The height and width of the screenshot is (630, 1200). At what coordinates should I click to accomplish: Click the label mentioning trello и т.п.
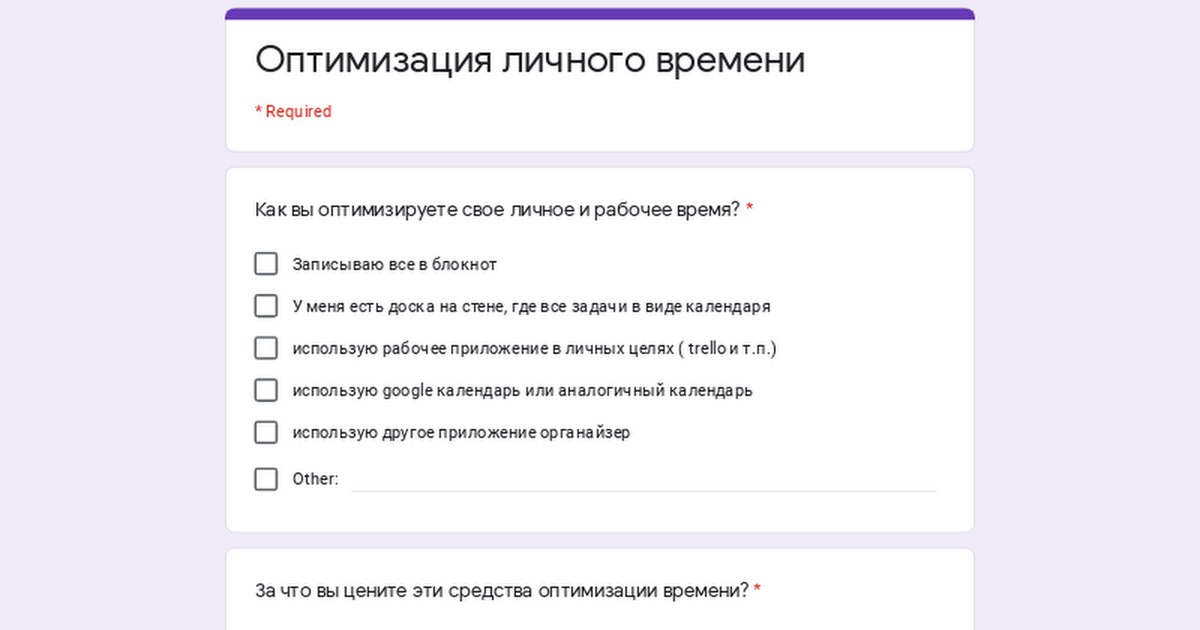tap(534, 349)
